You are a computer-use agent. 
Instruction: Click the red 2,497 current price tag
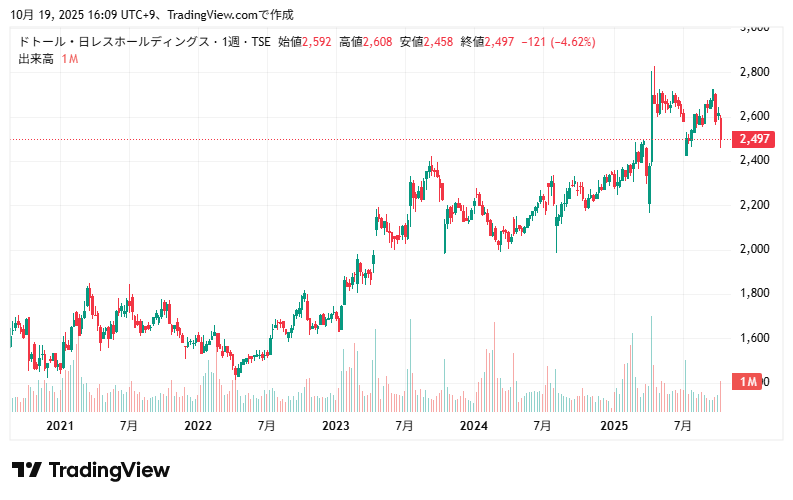point(753,139)
